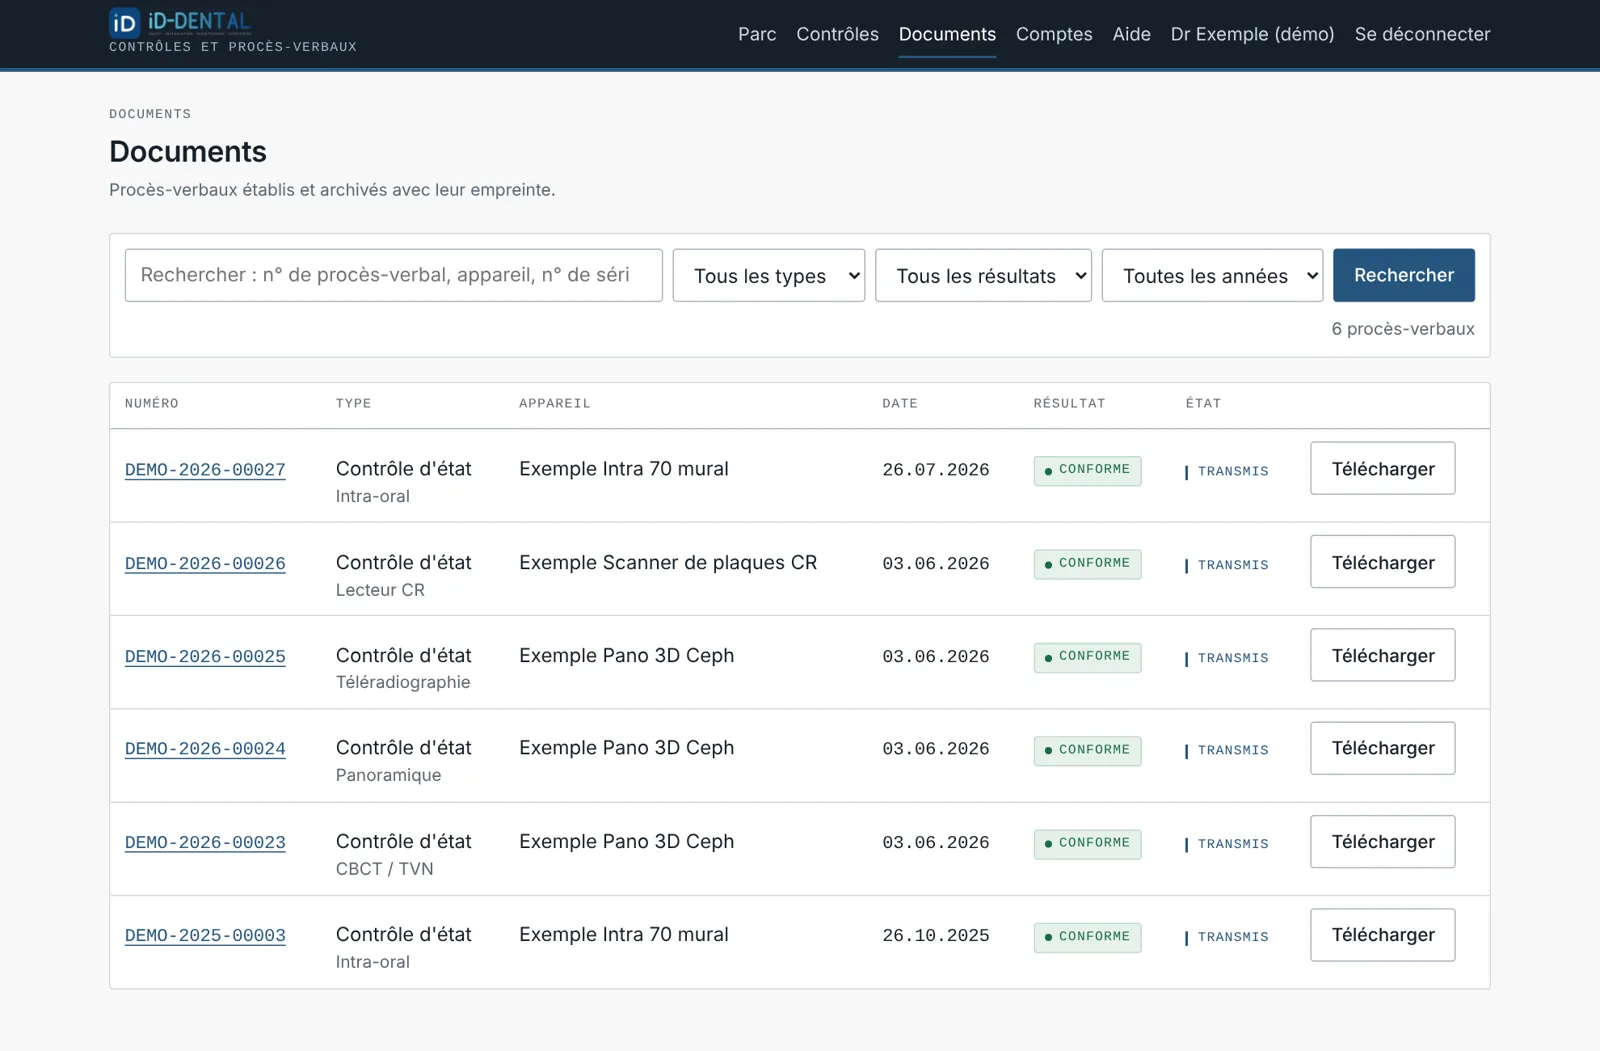
Task: Expand the Tous les résultats dropdown
Action: point(983,275)
